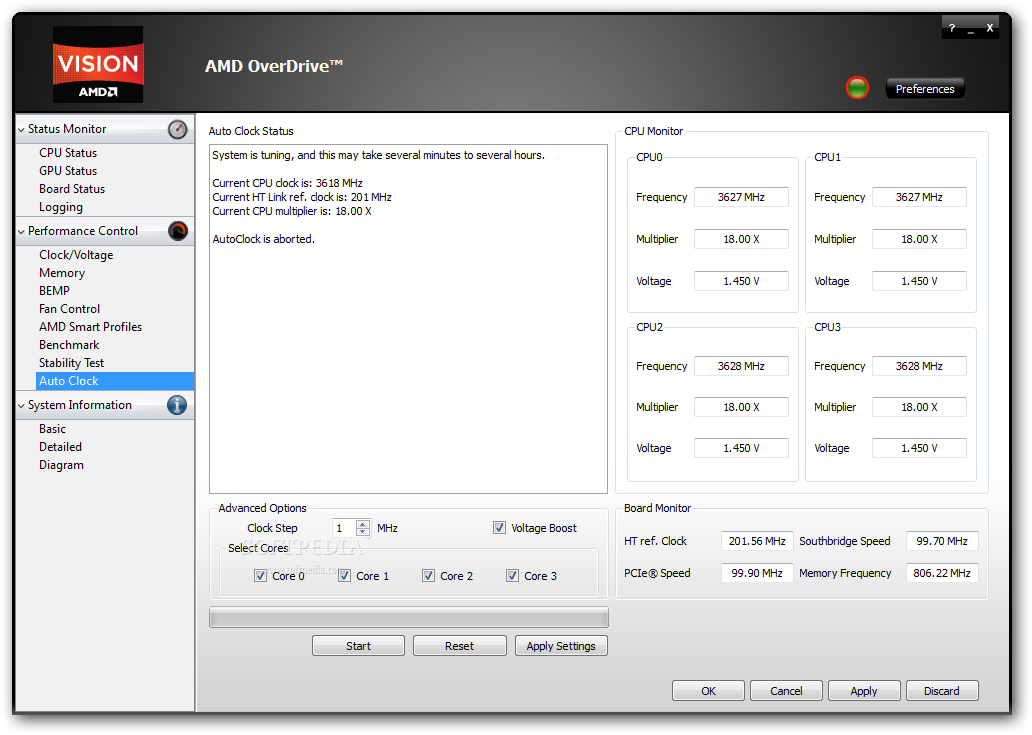Open Basic system information

pyautogui.click(x=52, y=429)
